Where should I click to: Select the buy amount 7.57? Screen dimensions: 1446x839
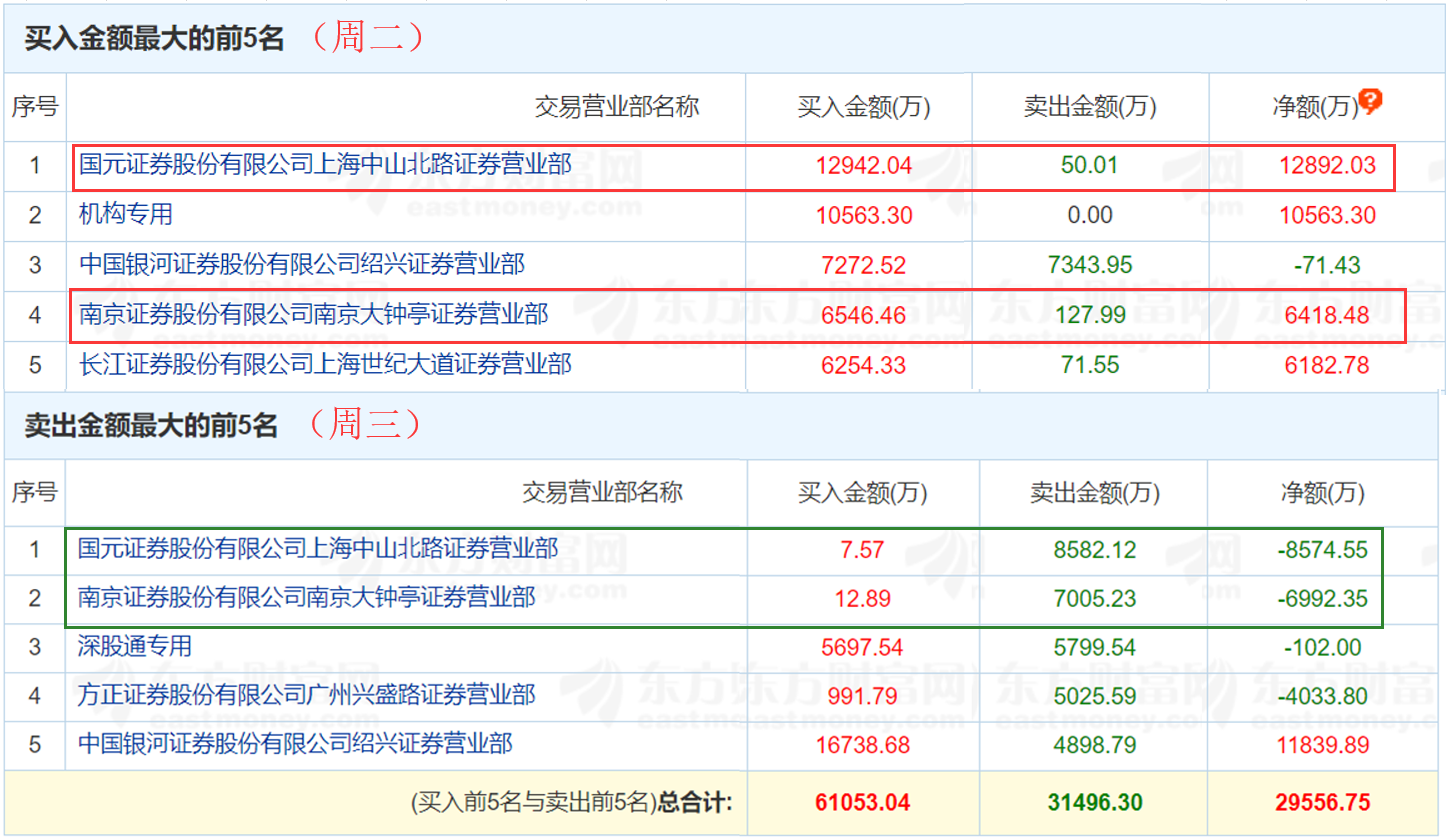pyautogui.click(x=863, y=549)
